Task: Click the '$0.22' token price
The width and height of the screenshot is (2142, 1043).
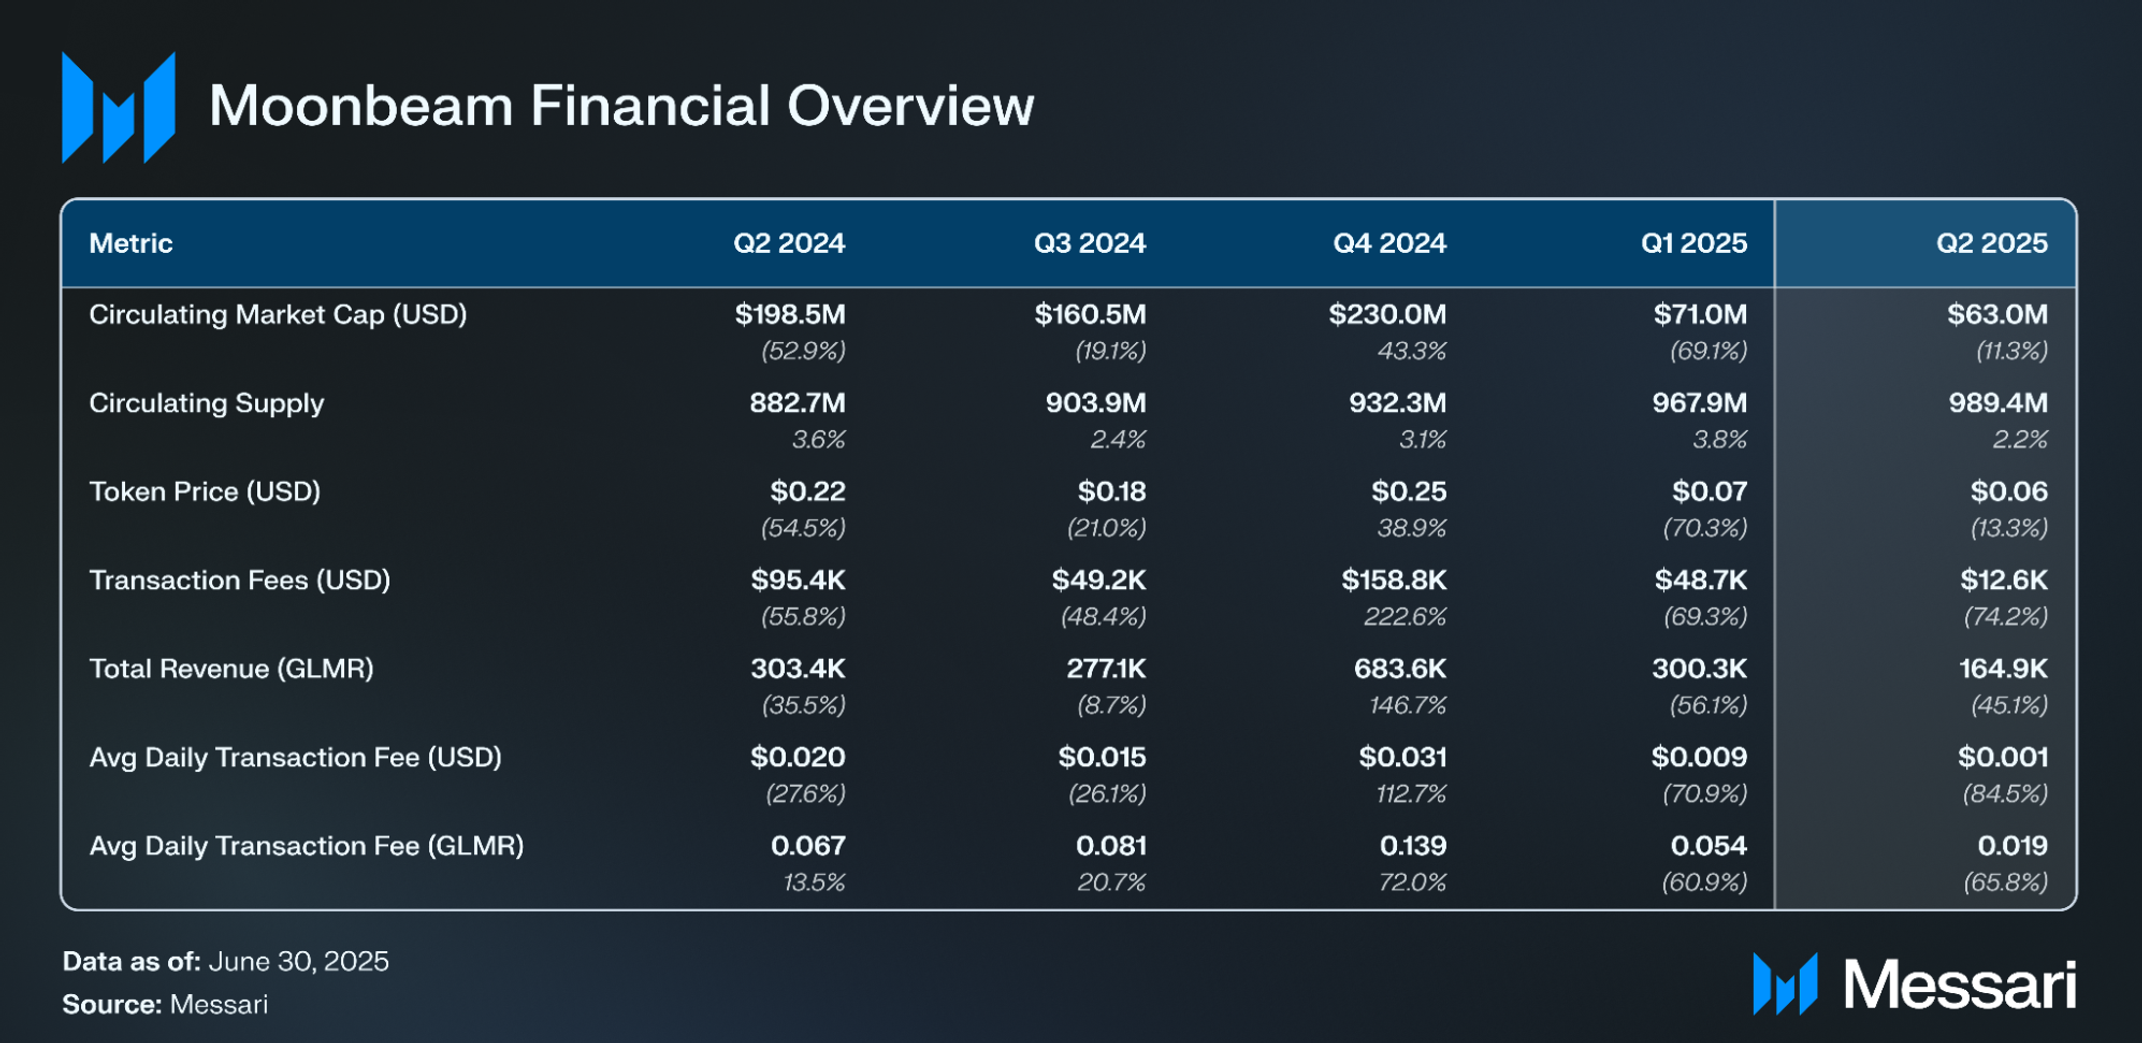Action: pyautogui.click(x=808, y=492)
